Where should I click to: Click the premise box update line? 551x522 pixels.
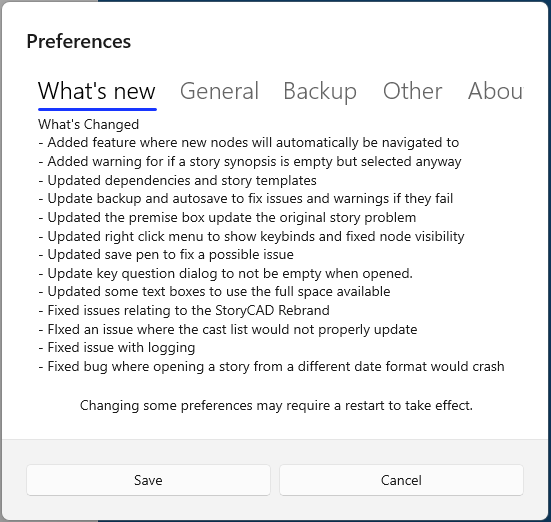(x=227, y=218)
